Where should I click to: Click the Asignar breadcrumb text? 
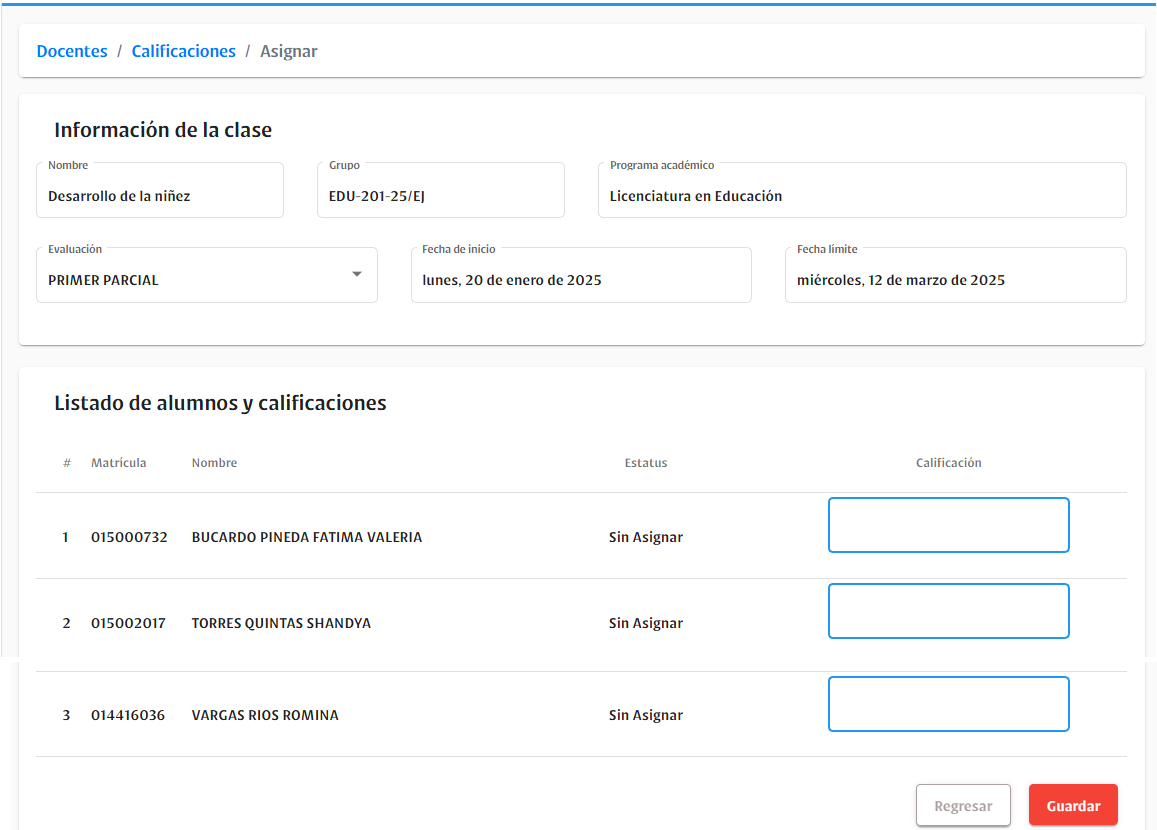tap(289, 52)
